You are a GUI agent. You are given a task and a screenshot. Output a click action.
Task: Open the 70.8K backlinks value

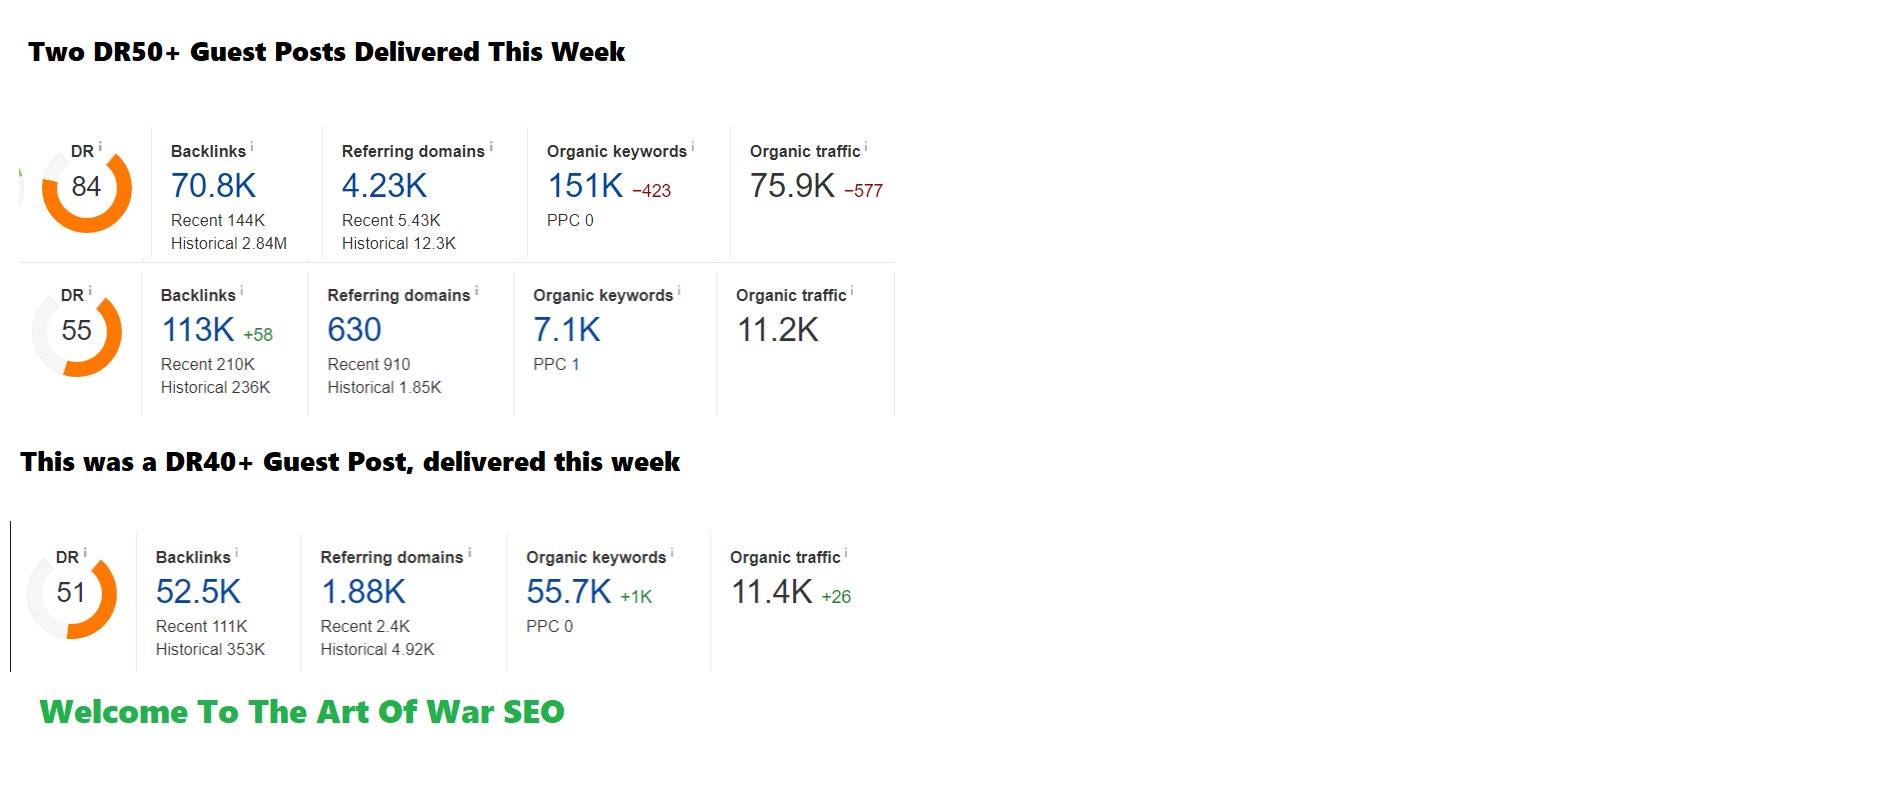[213, 186]
